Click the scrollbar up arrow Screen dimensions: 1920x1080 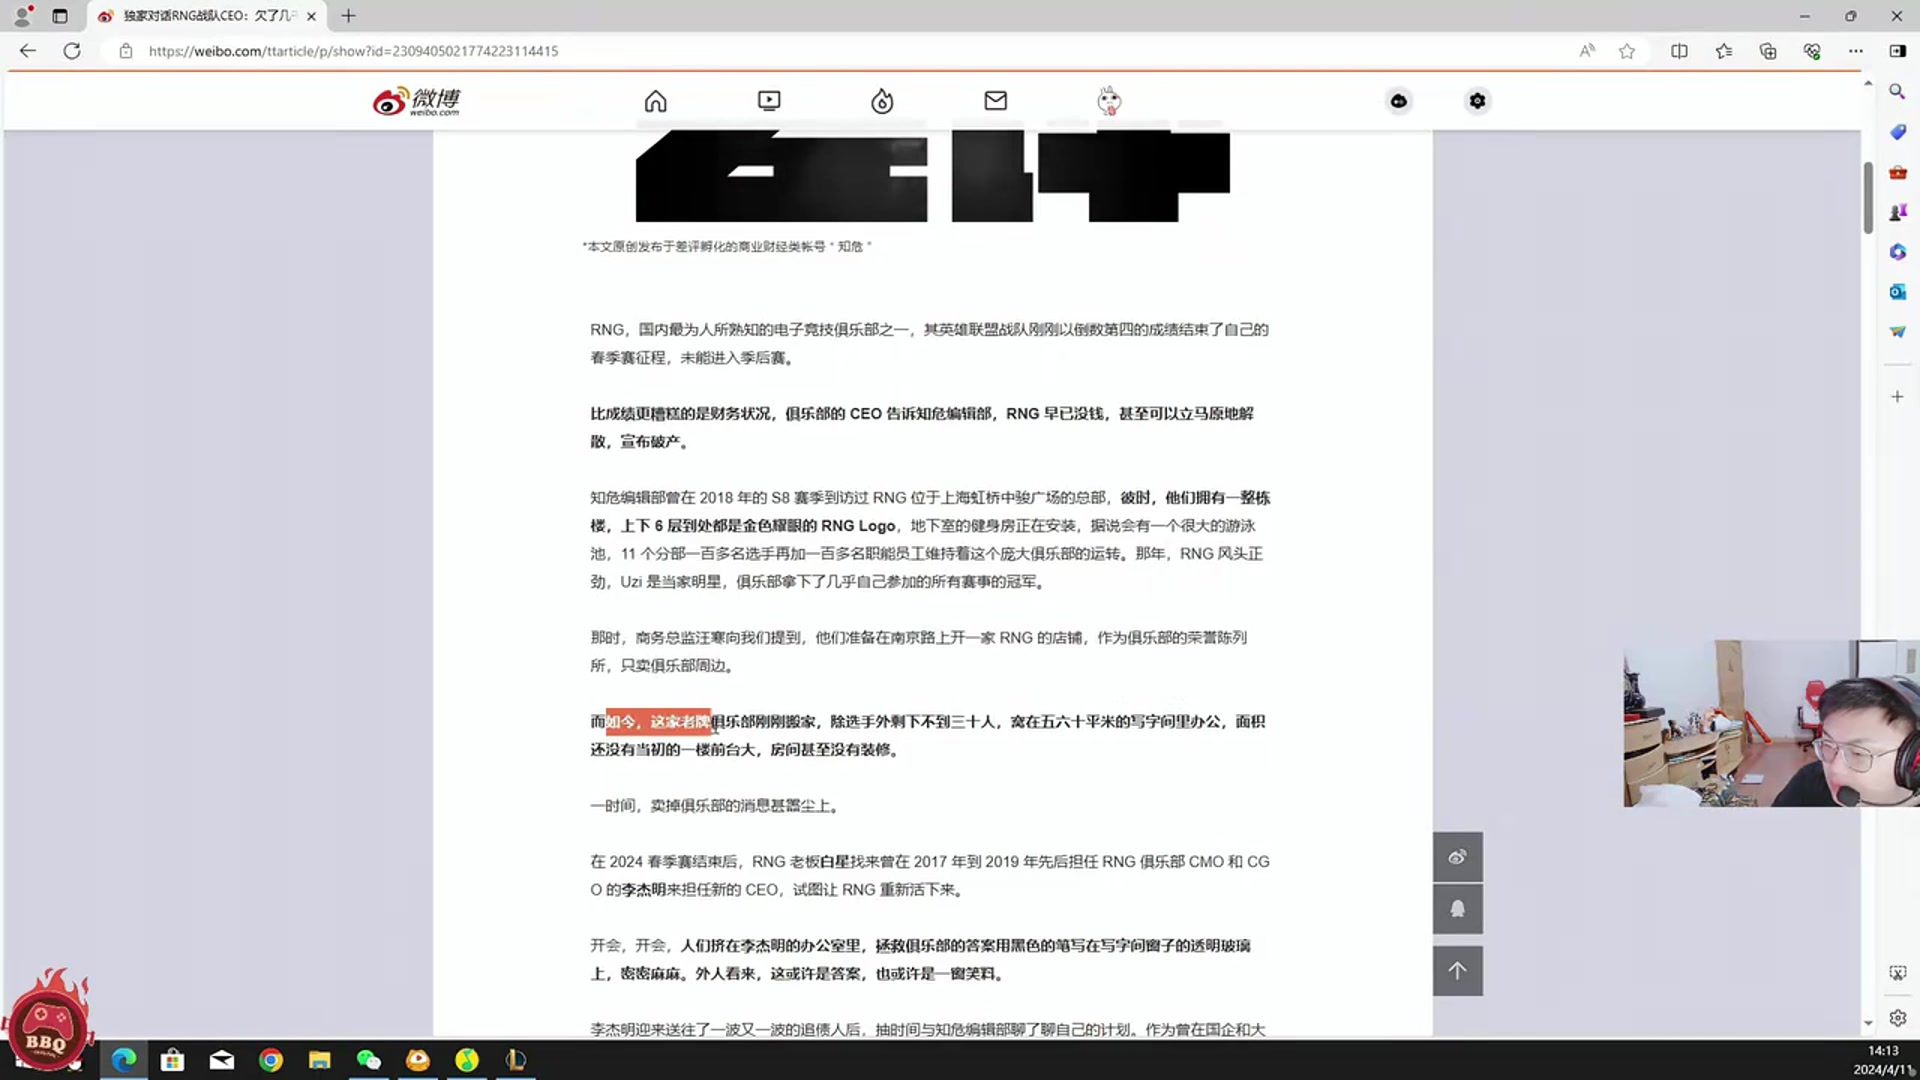click(x=1868, y=83)
